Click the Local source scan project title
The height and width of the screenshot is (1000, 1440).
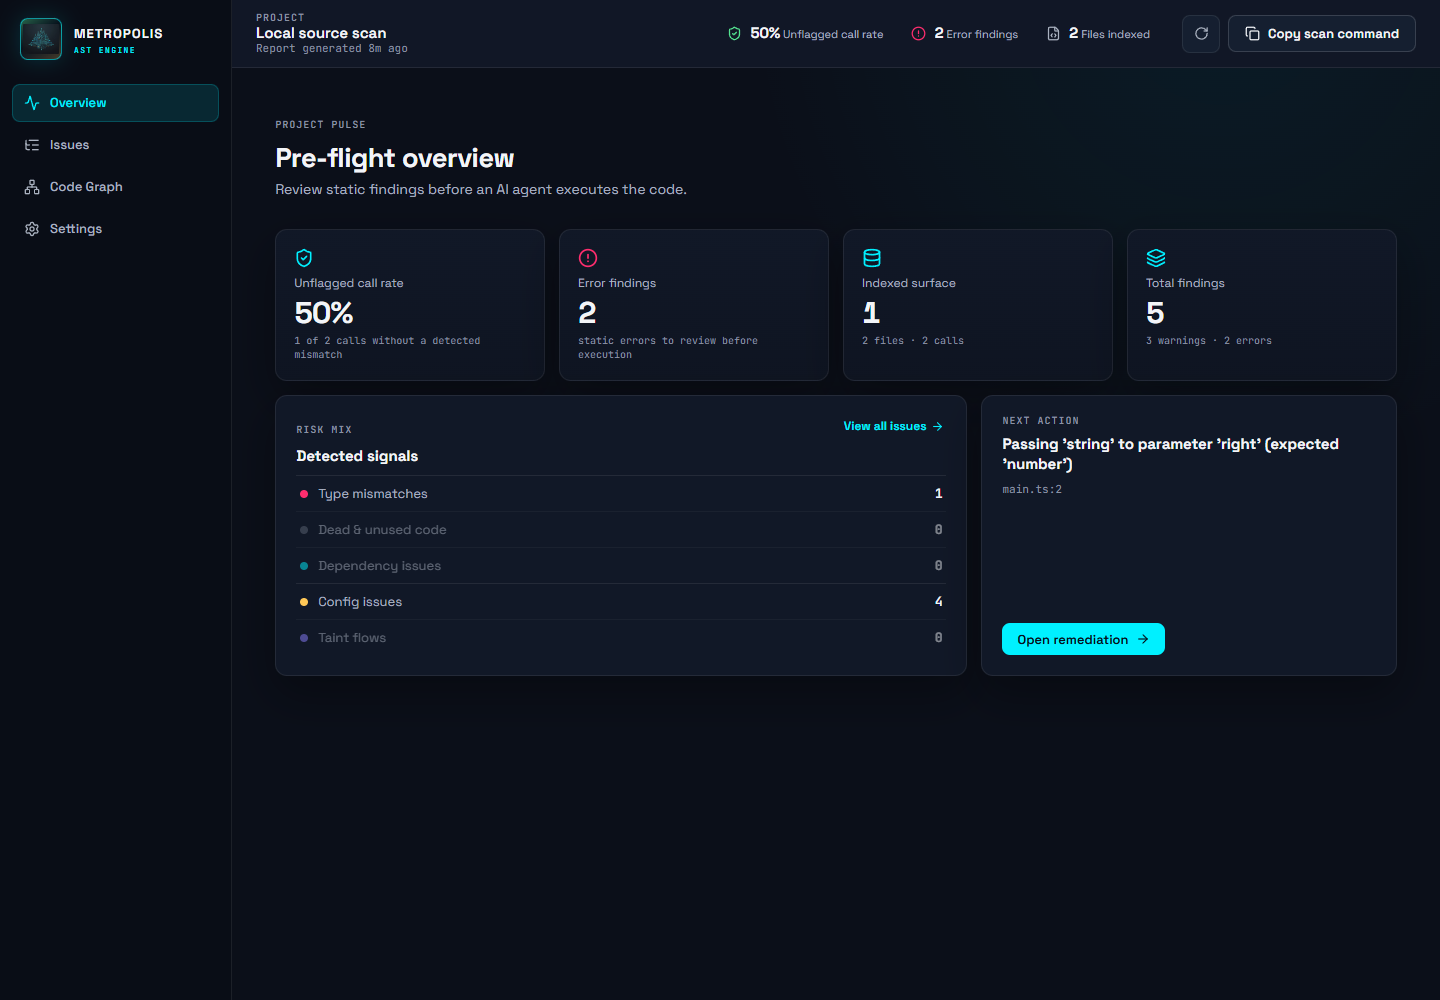pyautogui.click(x=321, y=33)
